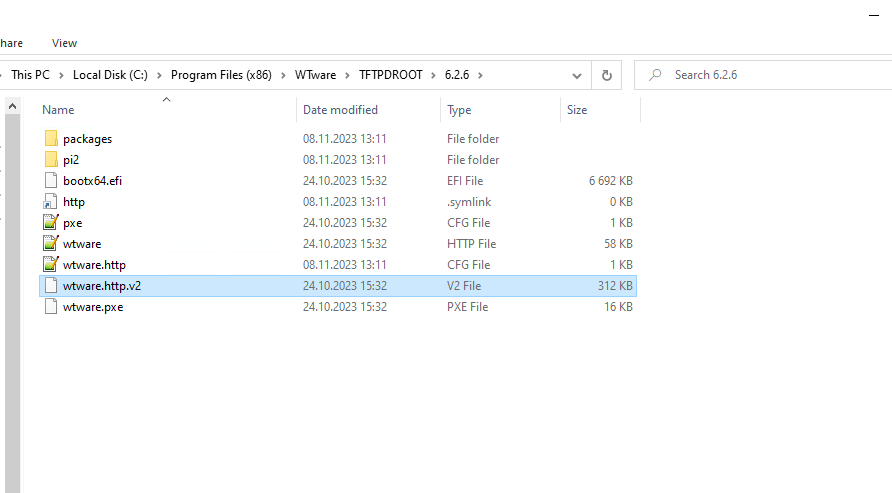Click the refresh icon beside address bar
Image resolution: width=892 pixels, height=493 pixels.
click(x=606, y=75)
